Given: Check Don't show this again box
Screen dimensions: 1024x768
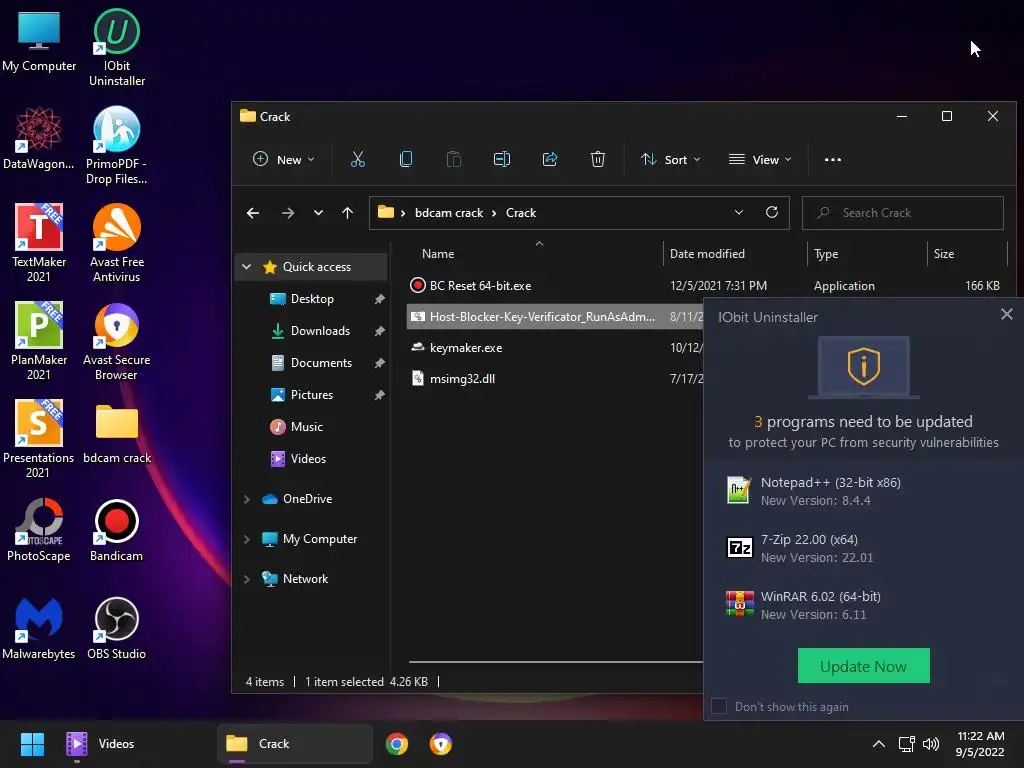Looking at the screenshot, I should point(719,706).
